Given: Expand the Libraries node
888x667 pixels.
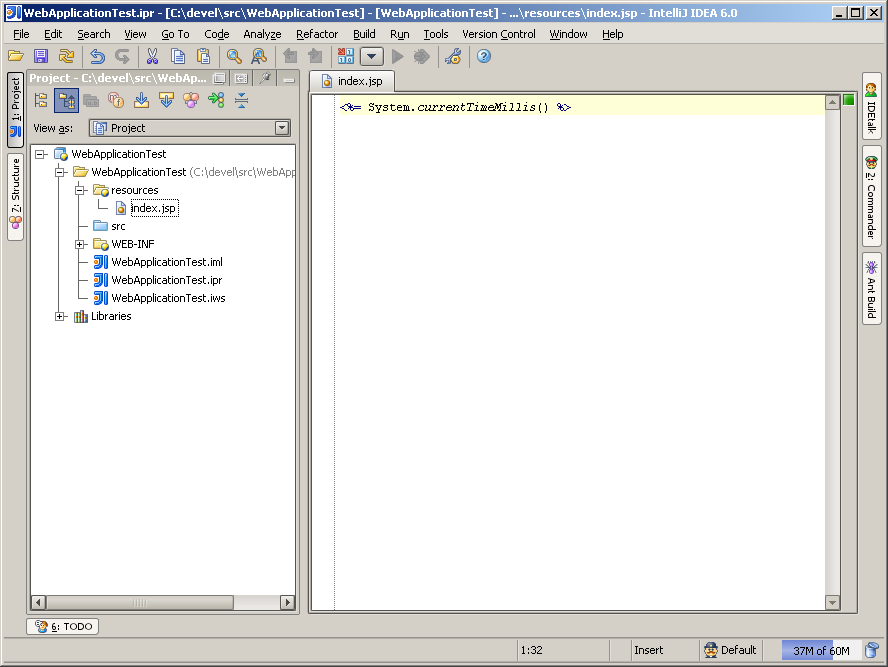Looking at the screenshot, I should 60,317.
